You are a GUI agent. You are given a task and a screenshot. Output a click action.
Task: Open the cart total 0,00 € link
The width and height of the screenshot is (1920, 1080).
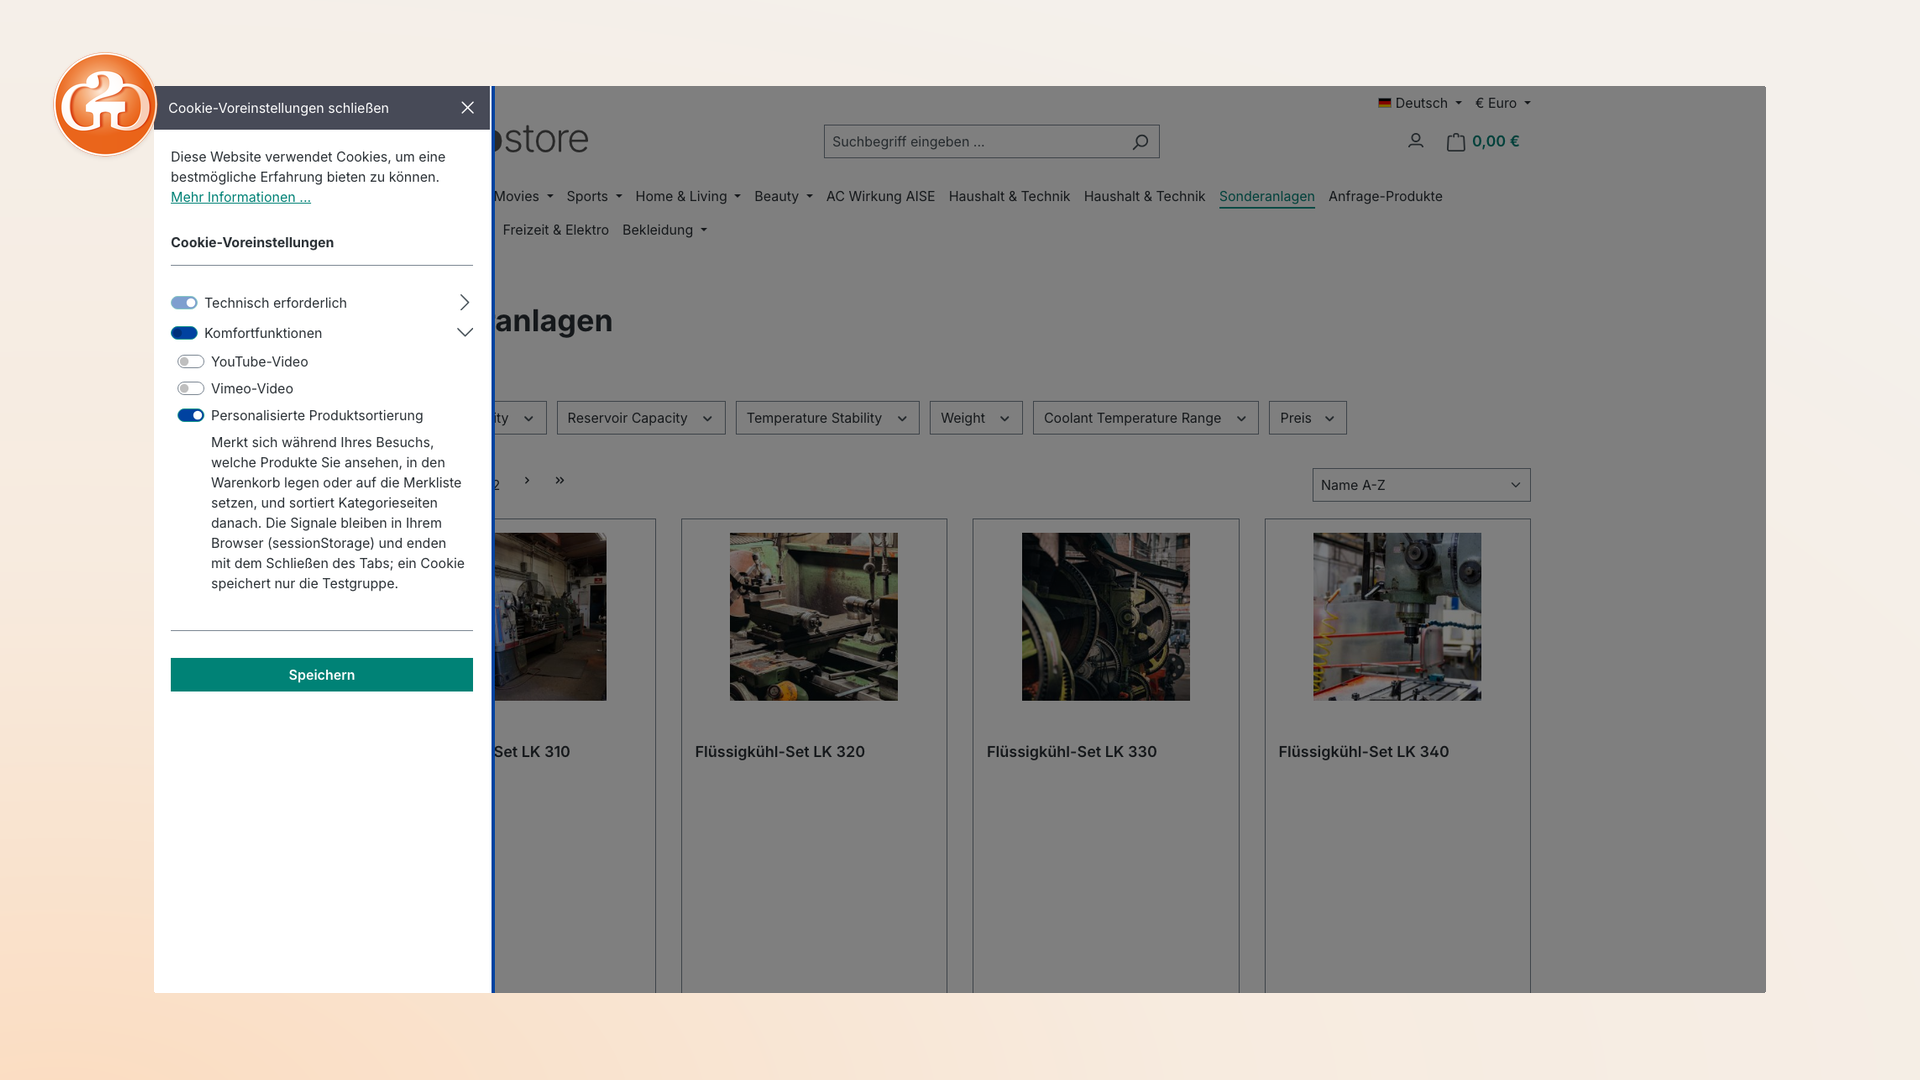(1495, 141)
